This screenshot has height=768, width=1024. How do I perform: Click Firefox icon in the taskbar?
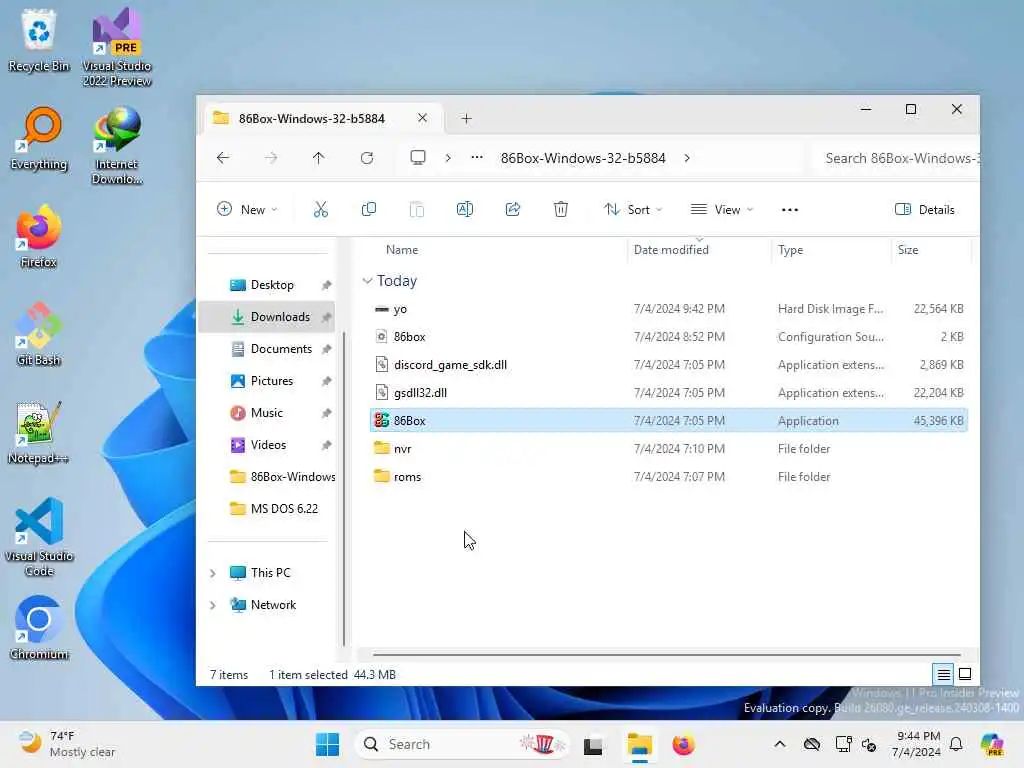coord(683,744)
